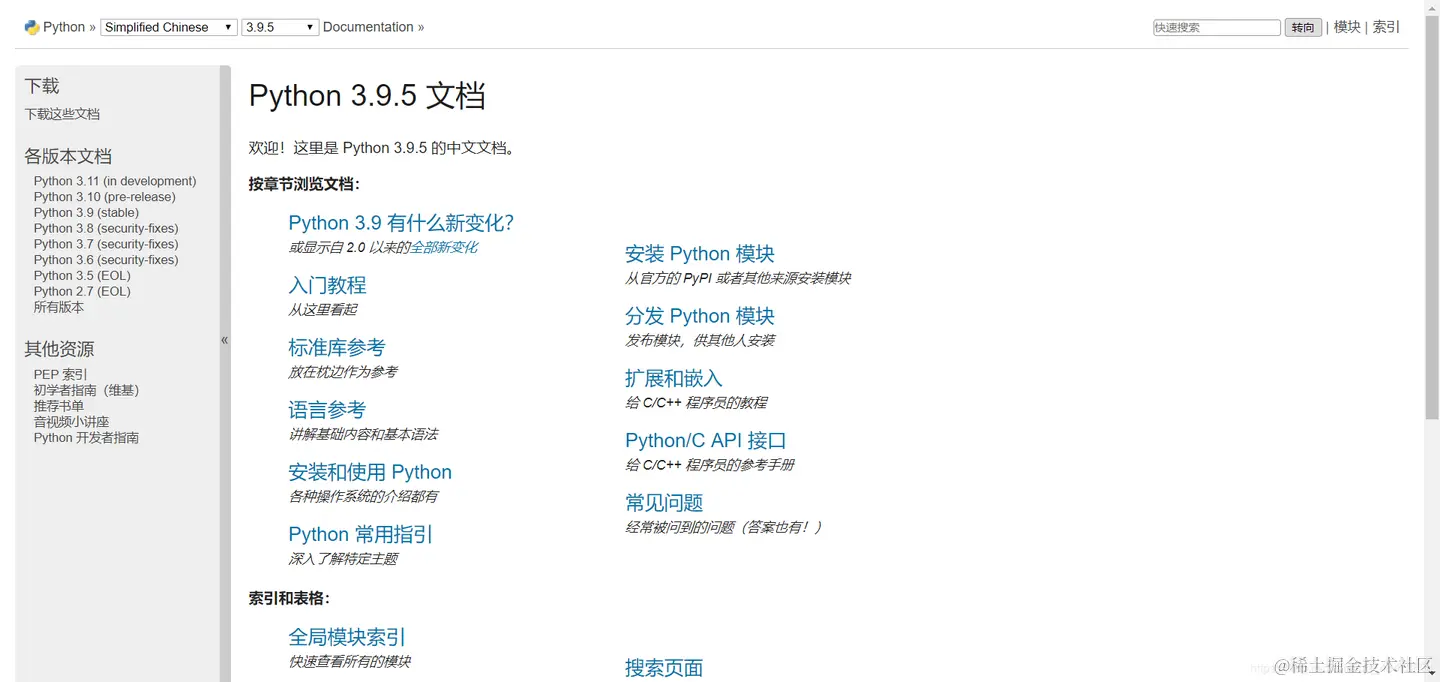Open the 3.9.5 version dropdown

pos(280,27)
